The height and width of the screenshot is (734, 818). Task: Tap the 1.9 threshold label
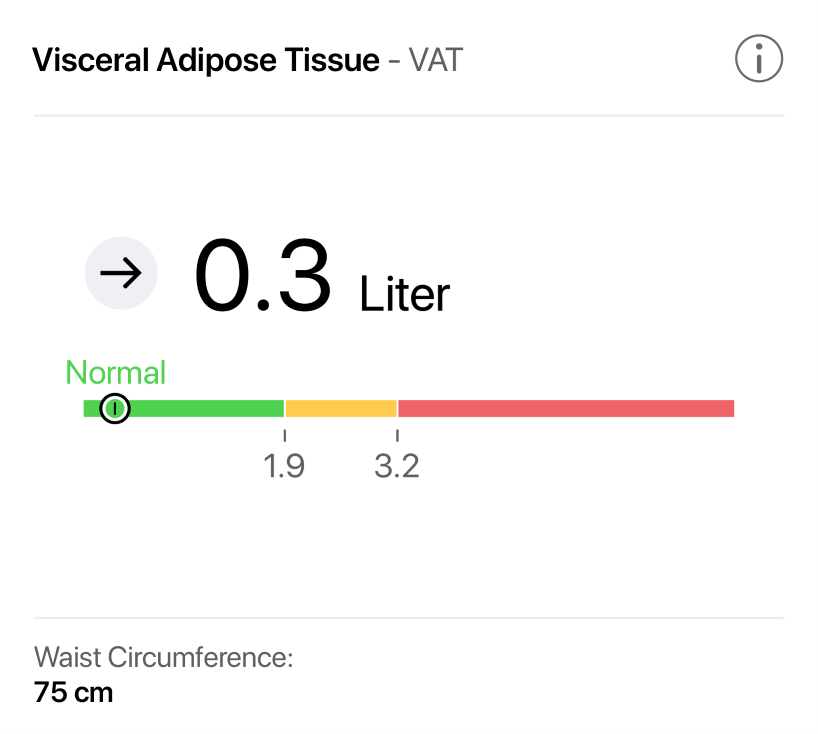pos(286,465)
